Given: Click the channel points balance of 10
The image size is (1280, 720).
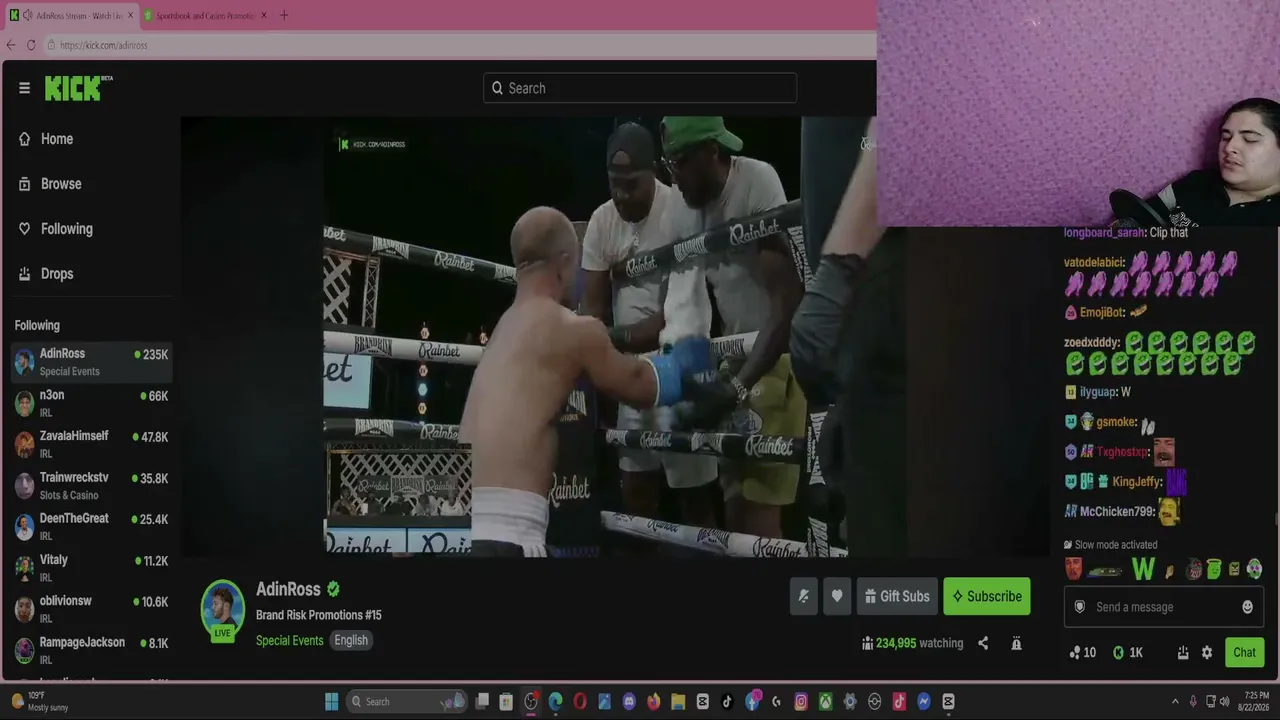Looking at the screenshot, I should [x=1082, y=652].
